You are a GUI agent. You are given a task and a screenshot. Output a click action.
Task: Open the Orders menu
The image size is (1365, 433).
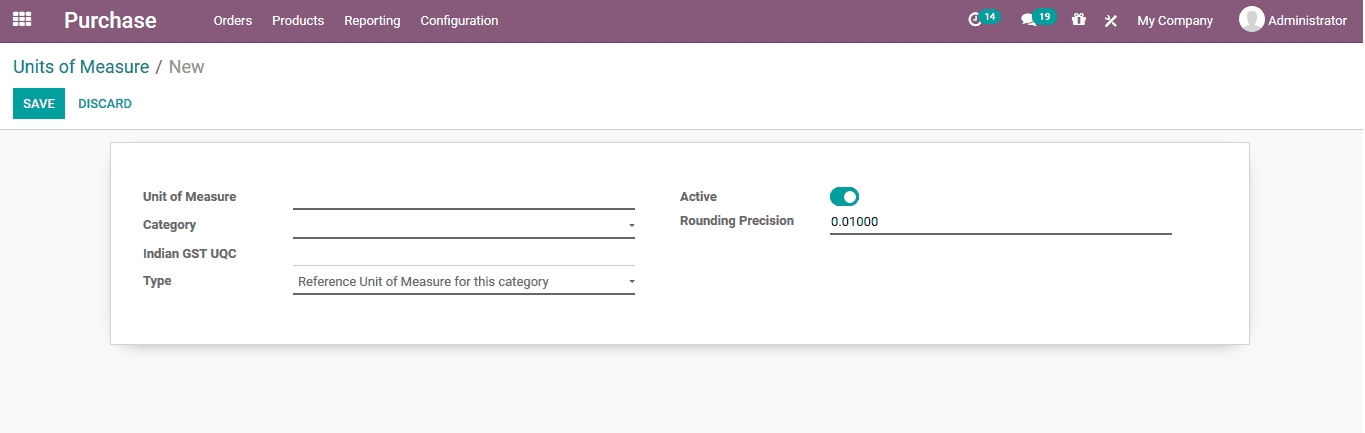(x=233, y=21)
